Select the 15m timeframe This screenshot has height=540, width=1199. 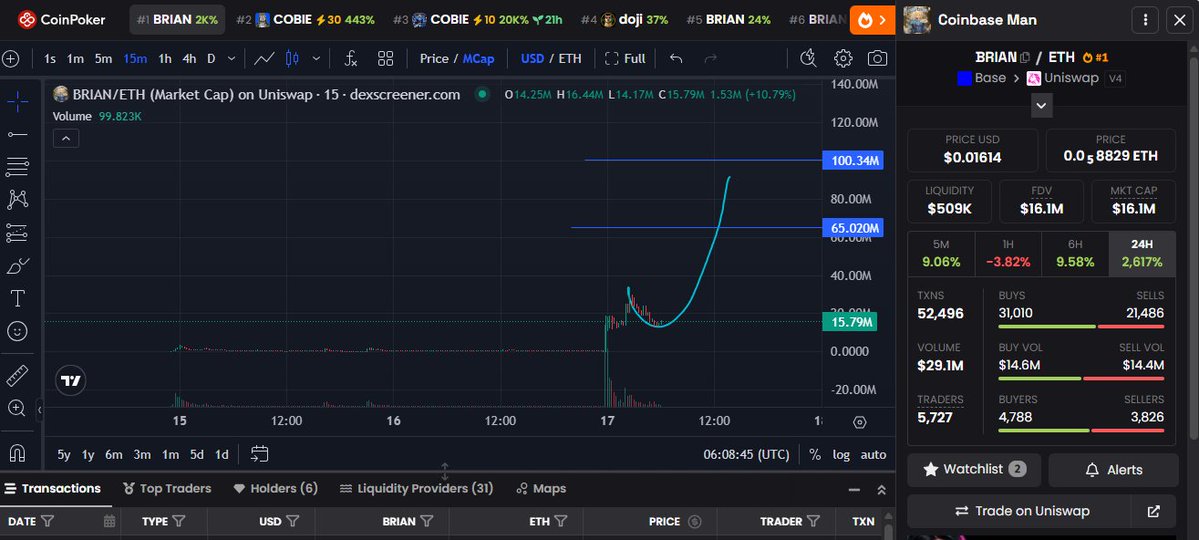tap(135, 58)
